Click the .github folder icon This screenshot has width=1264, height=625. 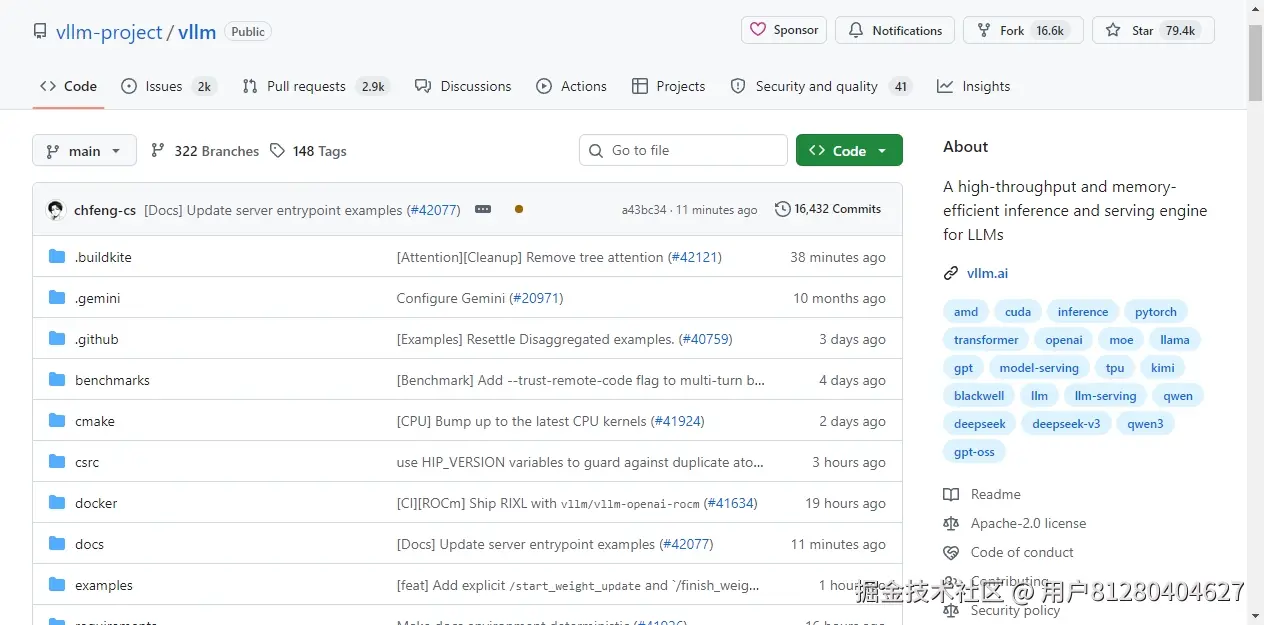[57, 339]
